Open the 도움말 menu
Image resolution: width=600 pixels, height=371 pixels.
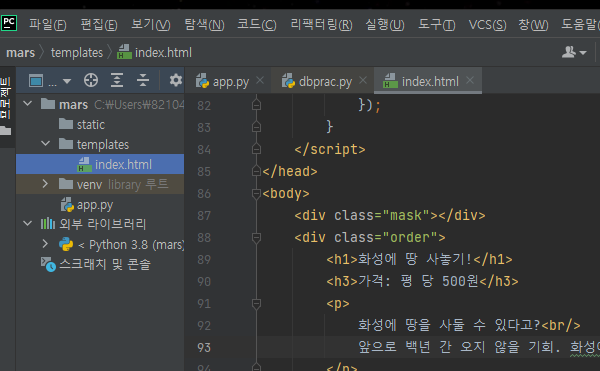(x=580, y=24)
